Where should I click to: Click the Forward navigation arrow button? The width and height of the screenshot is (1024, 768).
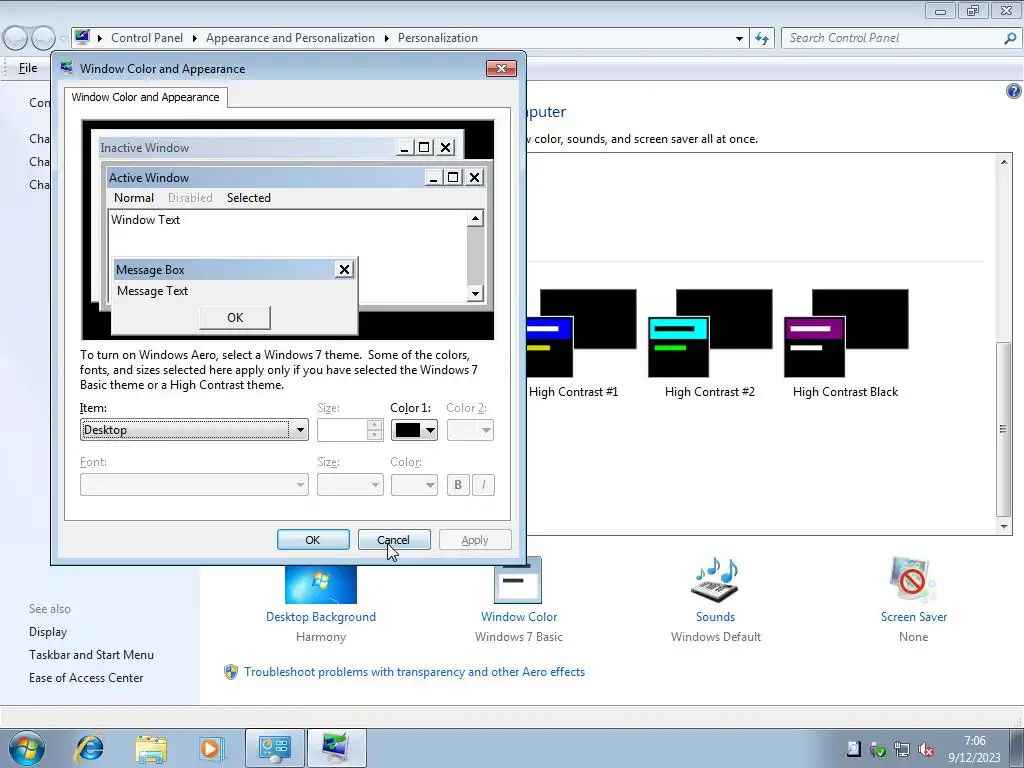pos(43,39)
